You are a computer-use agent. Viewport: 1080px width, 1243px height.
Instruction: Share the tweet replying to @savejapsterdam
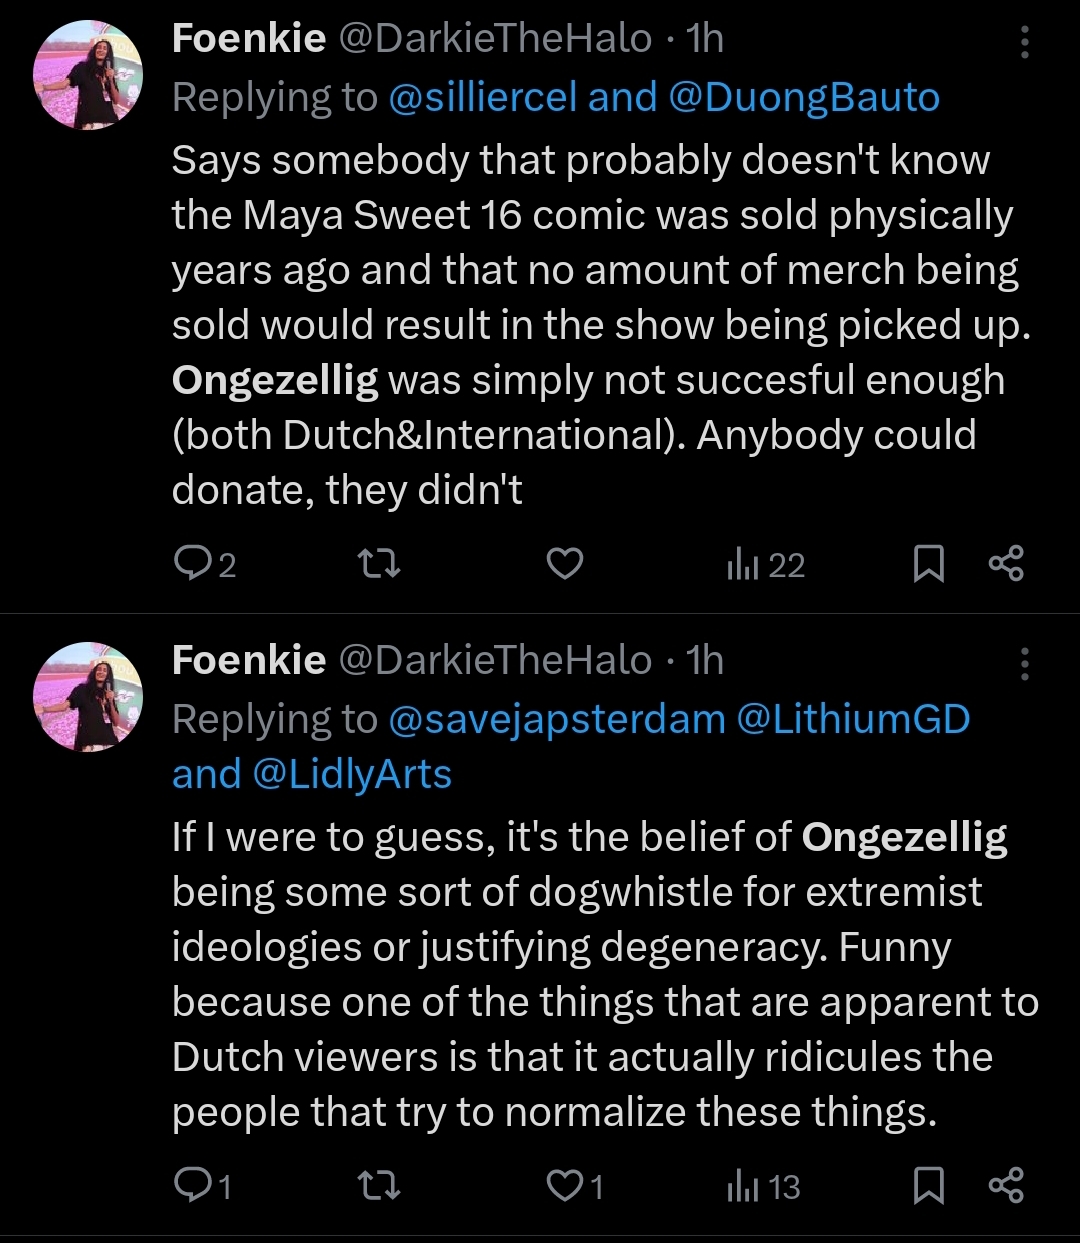click(x=1006, y=1186)
